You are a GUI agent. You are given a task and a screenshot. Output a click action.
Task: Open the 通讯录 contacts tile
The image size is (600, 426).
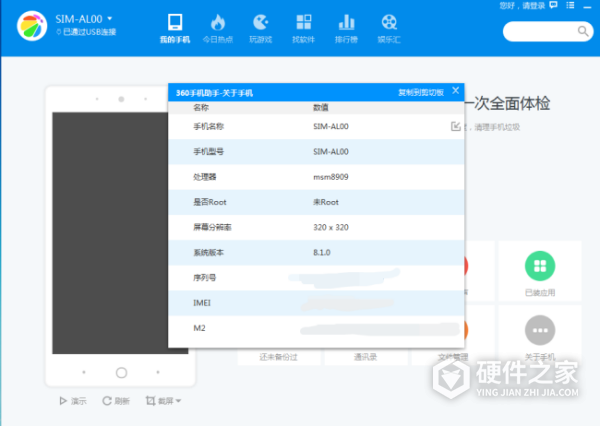365,357
